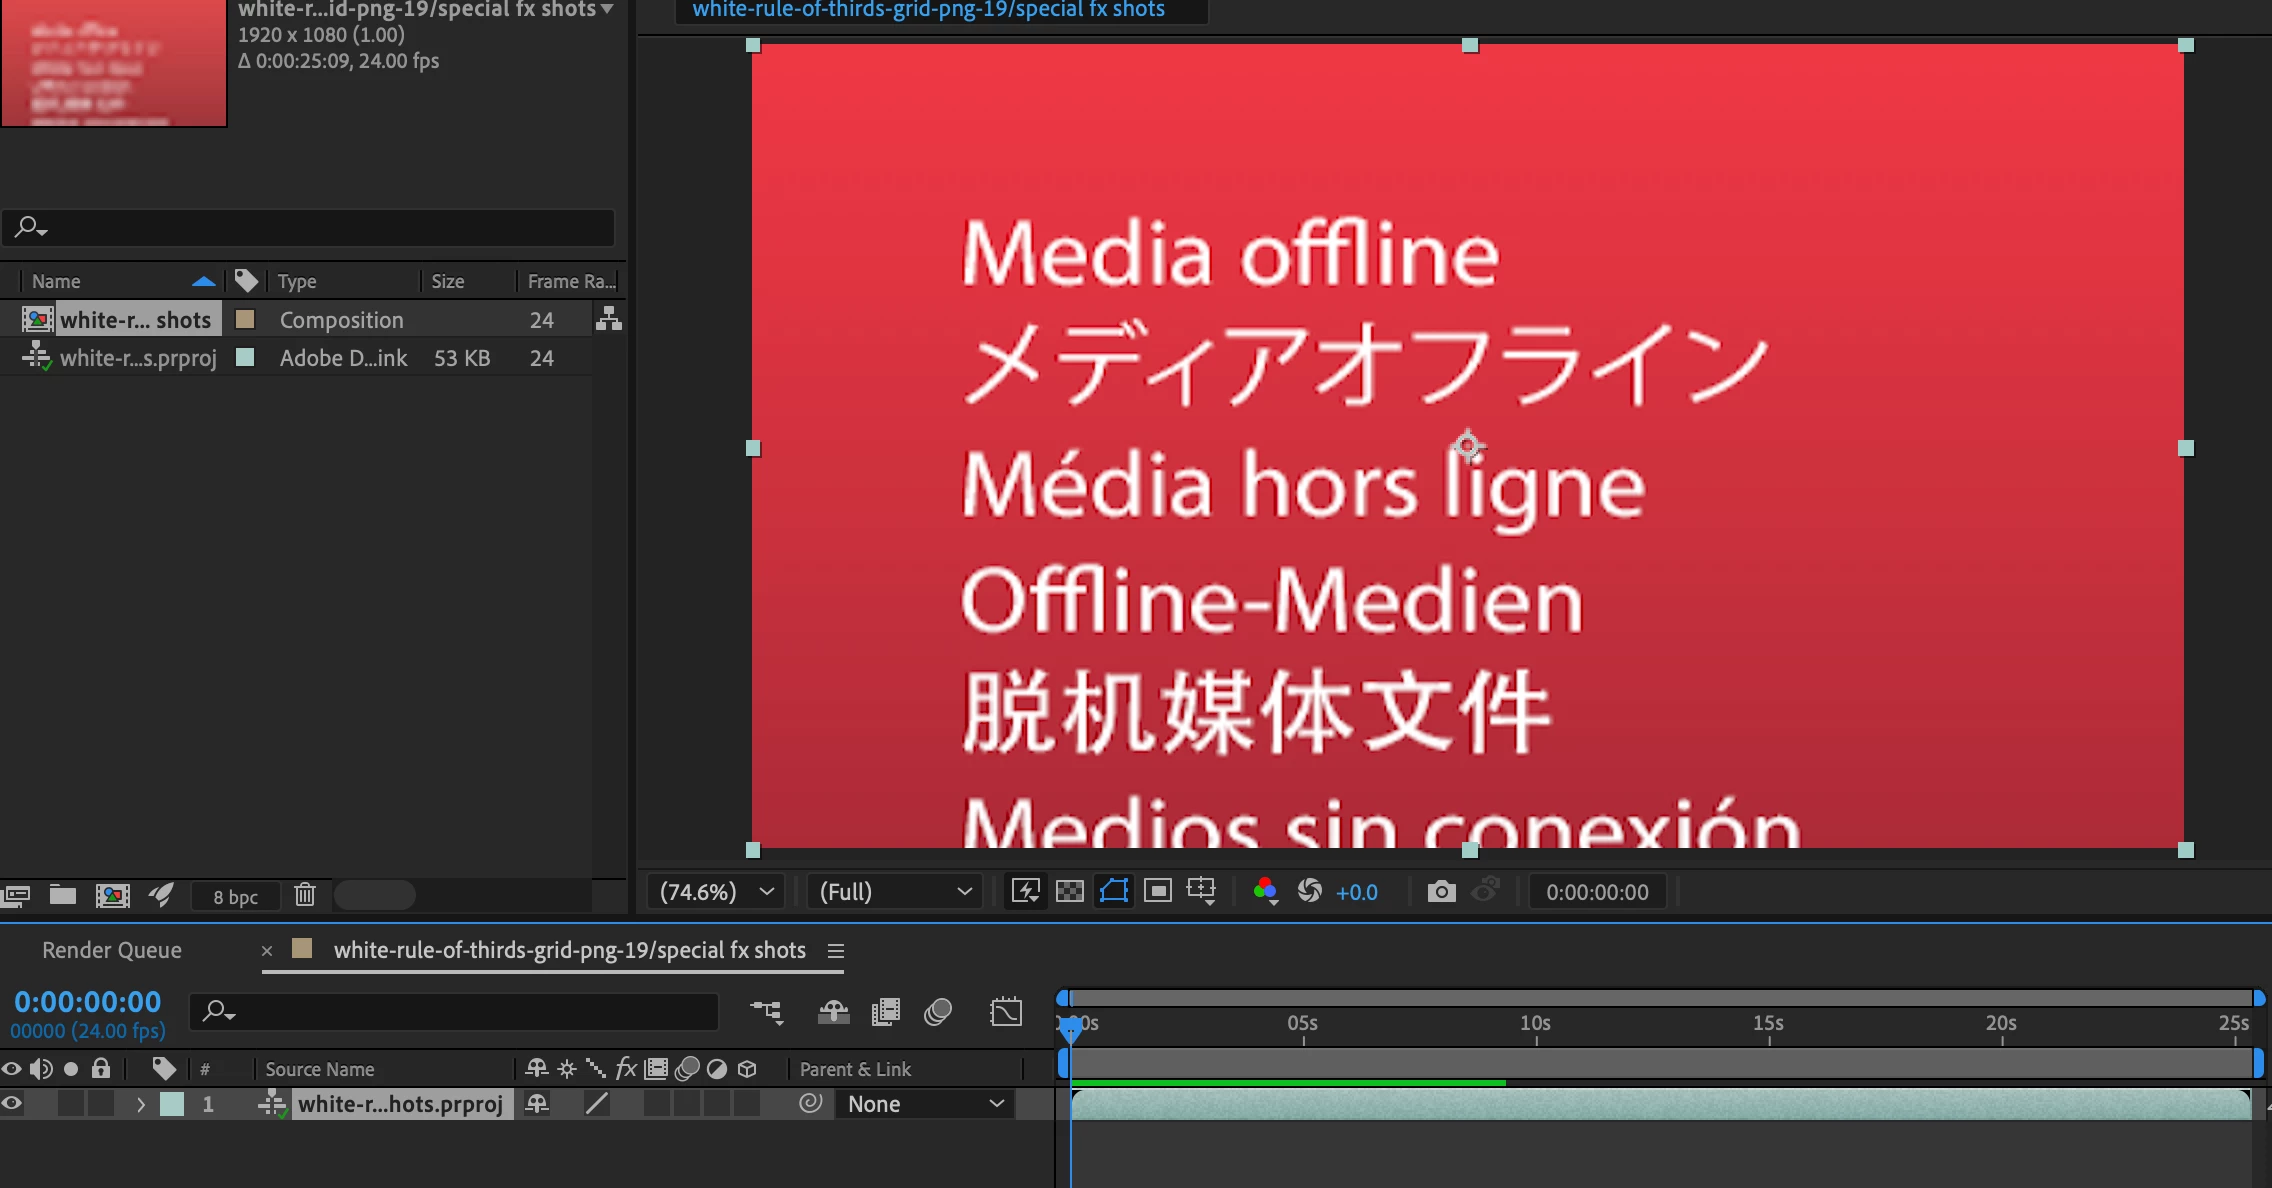Image resolution: width=2272 pixels, height=1188 pixels.
Task: Toggle mask and shape path visibility
Action: (x=1114, y=891)
